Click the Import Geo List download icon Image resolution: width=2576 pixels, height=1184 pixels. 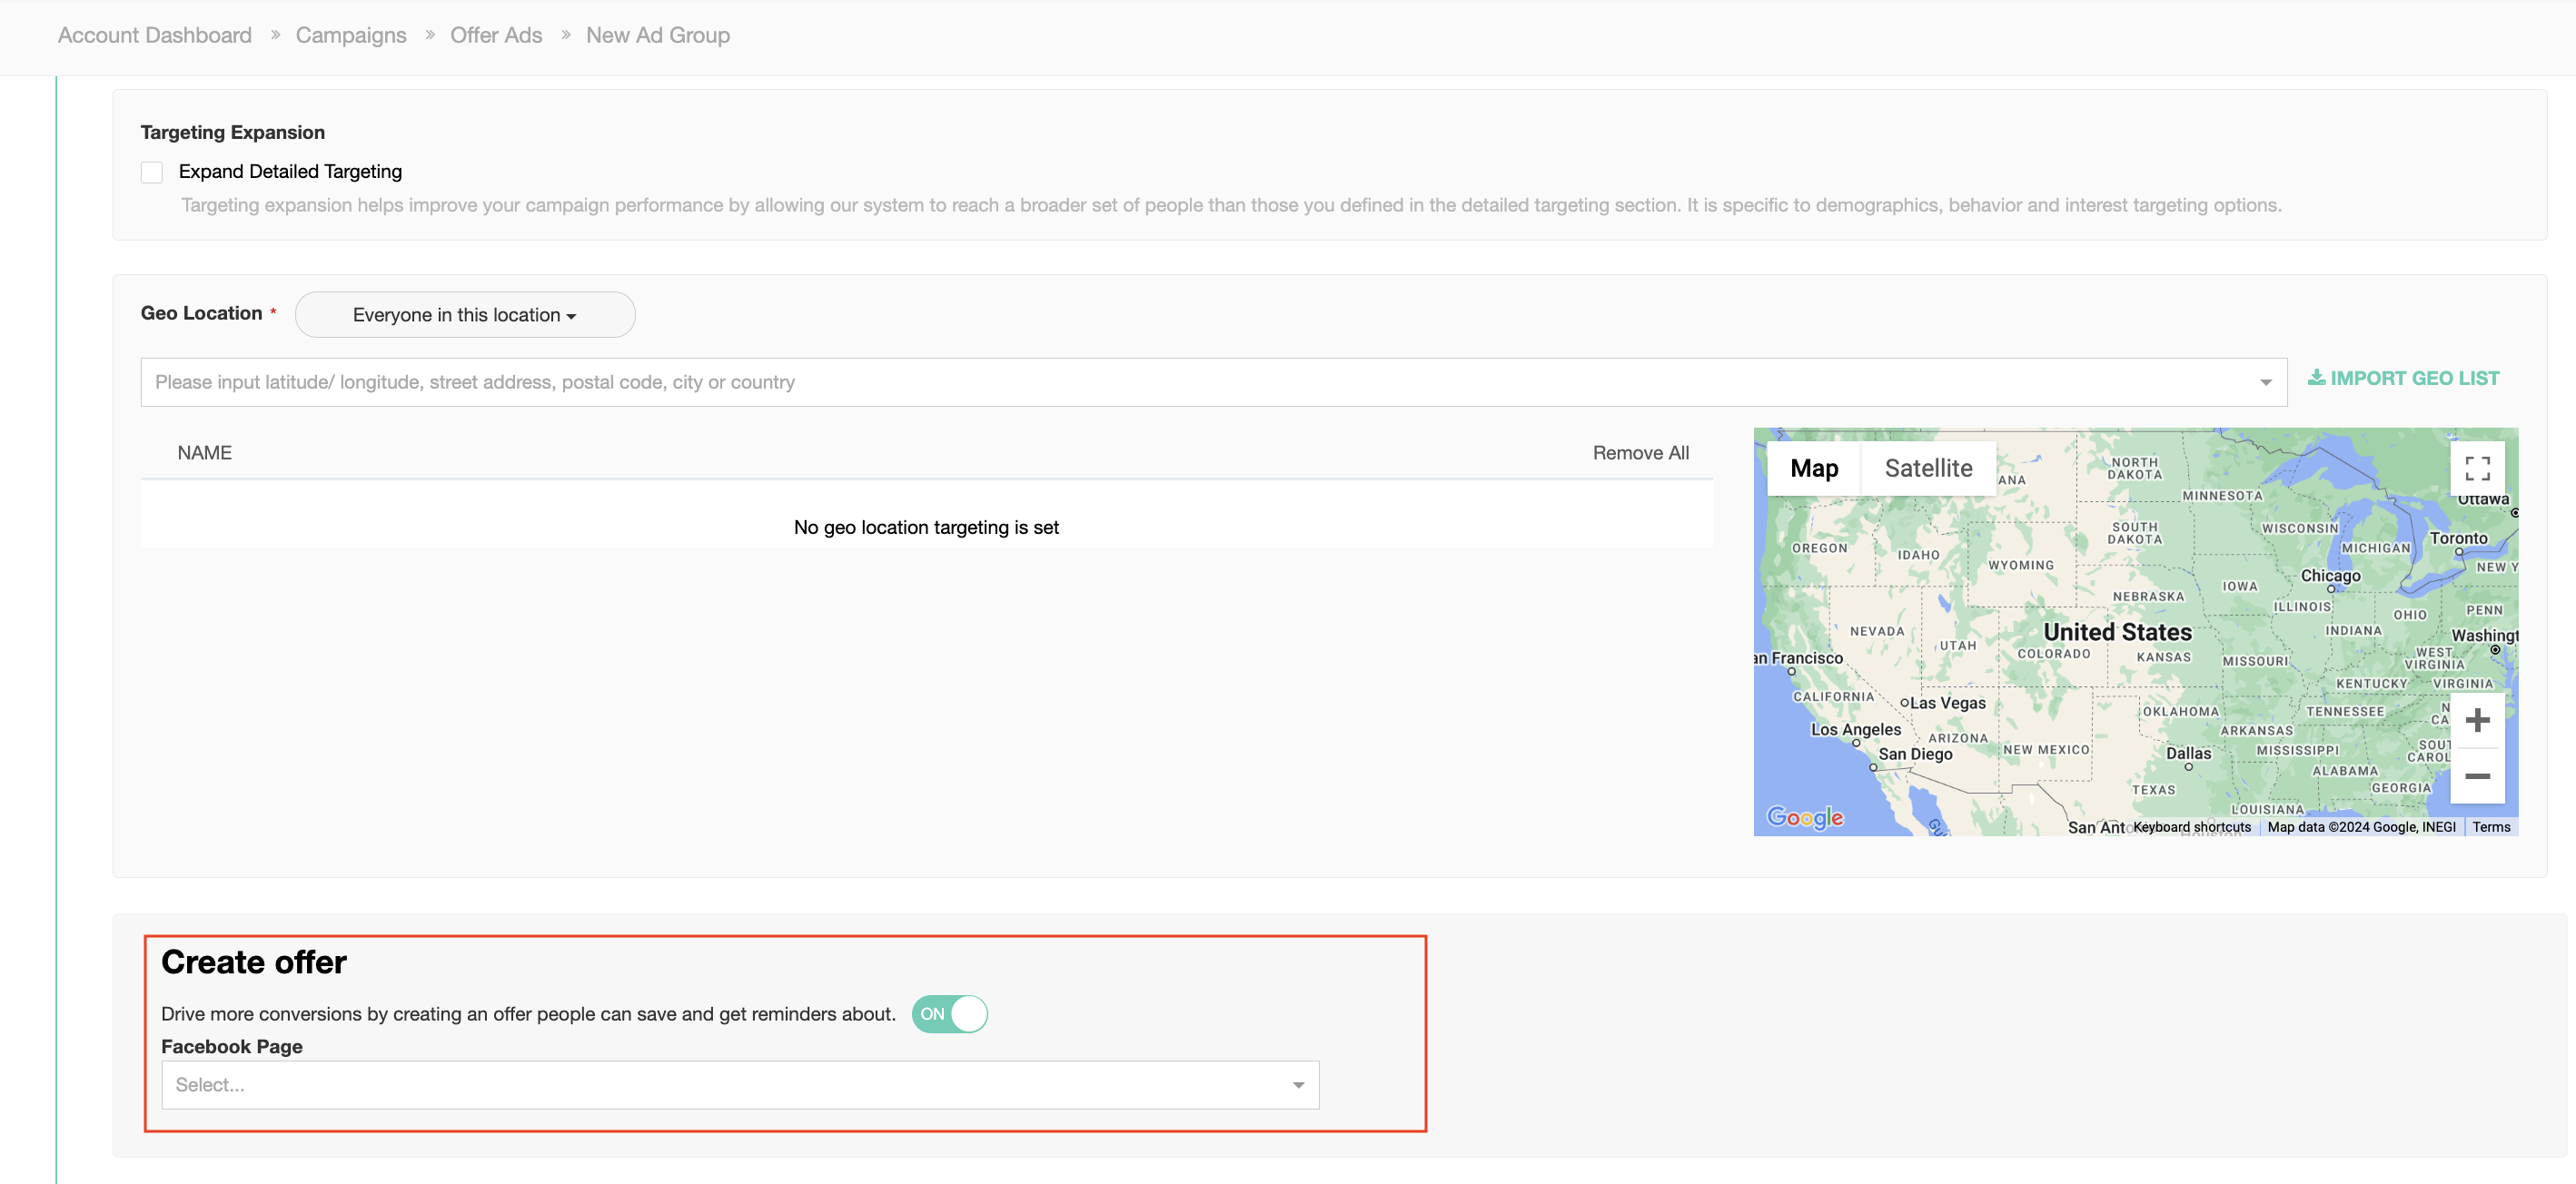point(2316,378)
